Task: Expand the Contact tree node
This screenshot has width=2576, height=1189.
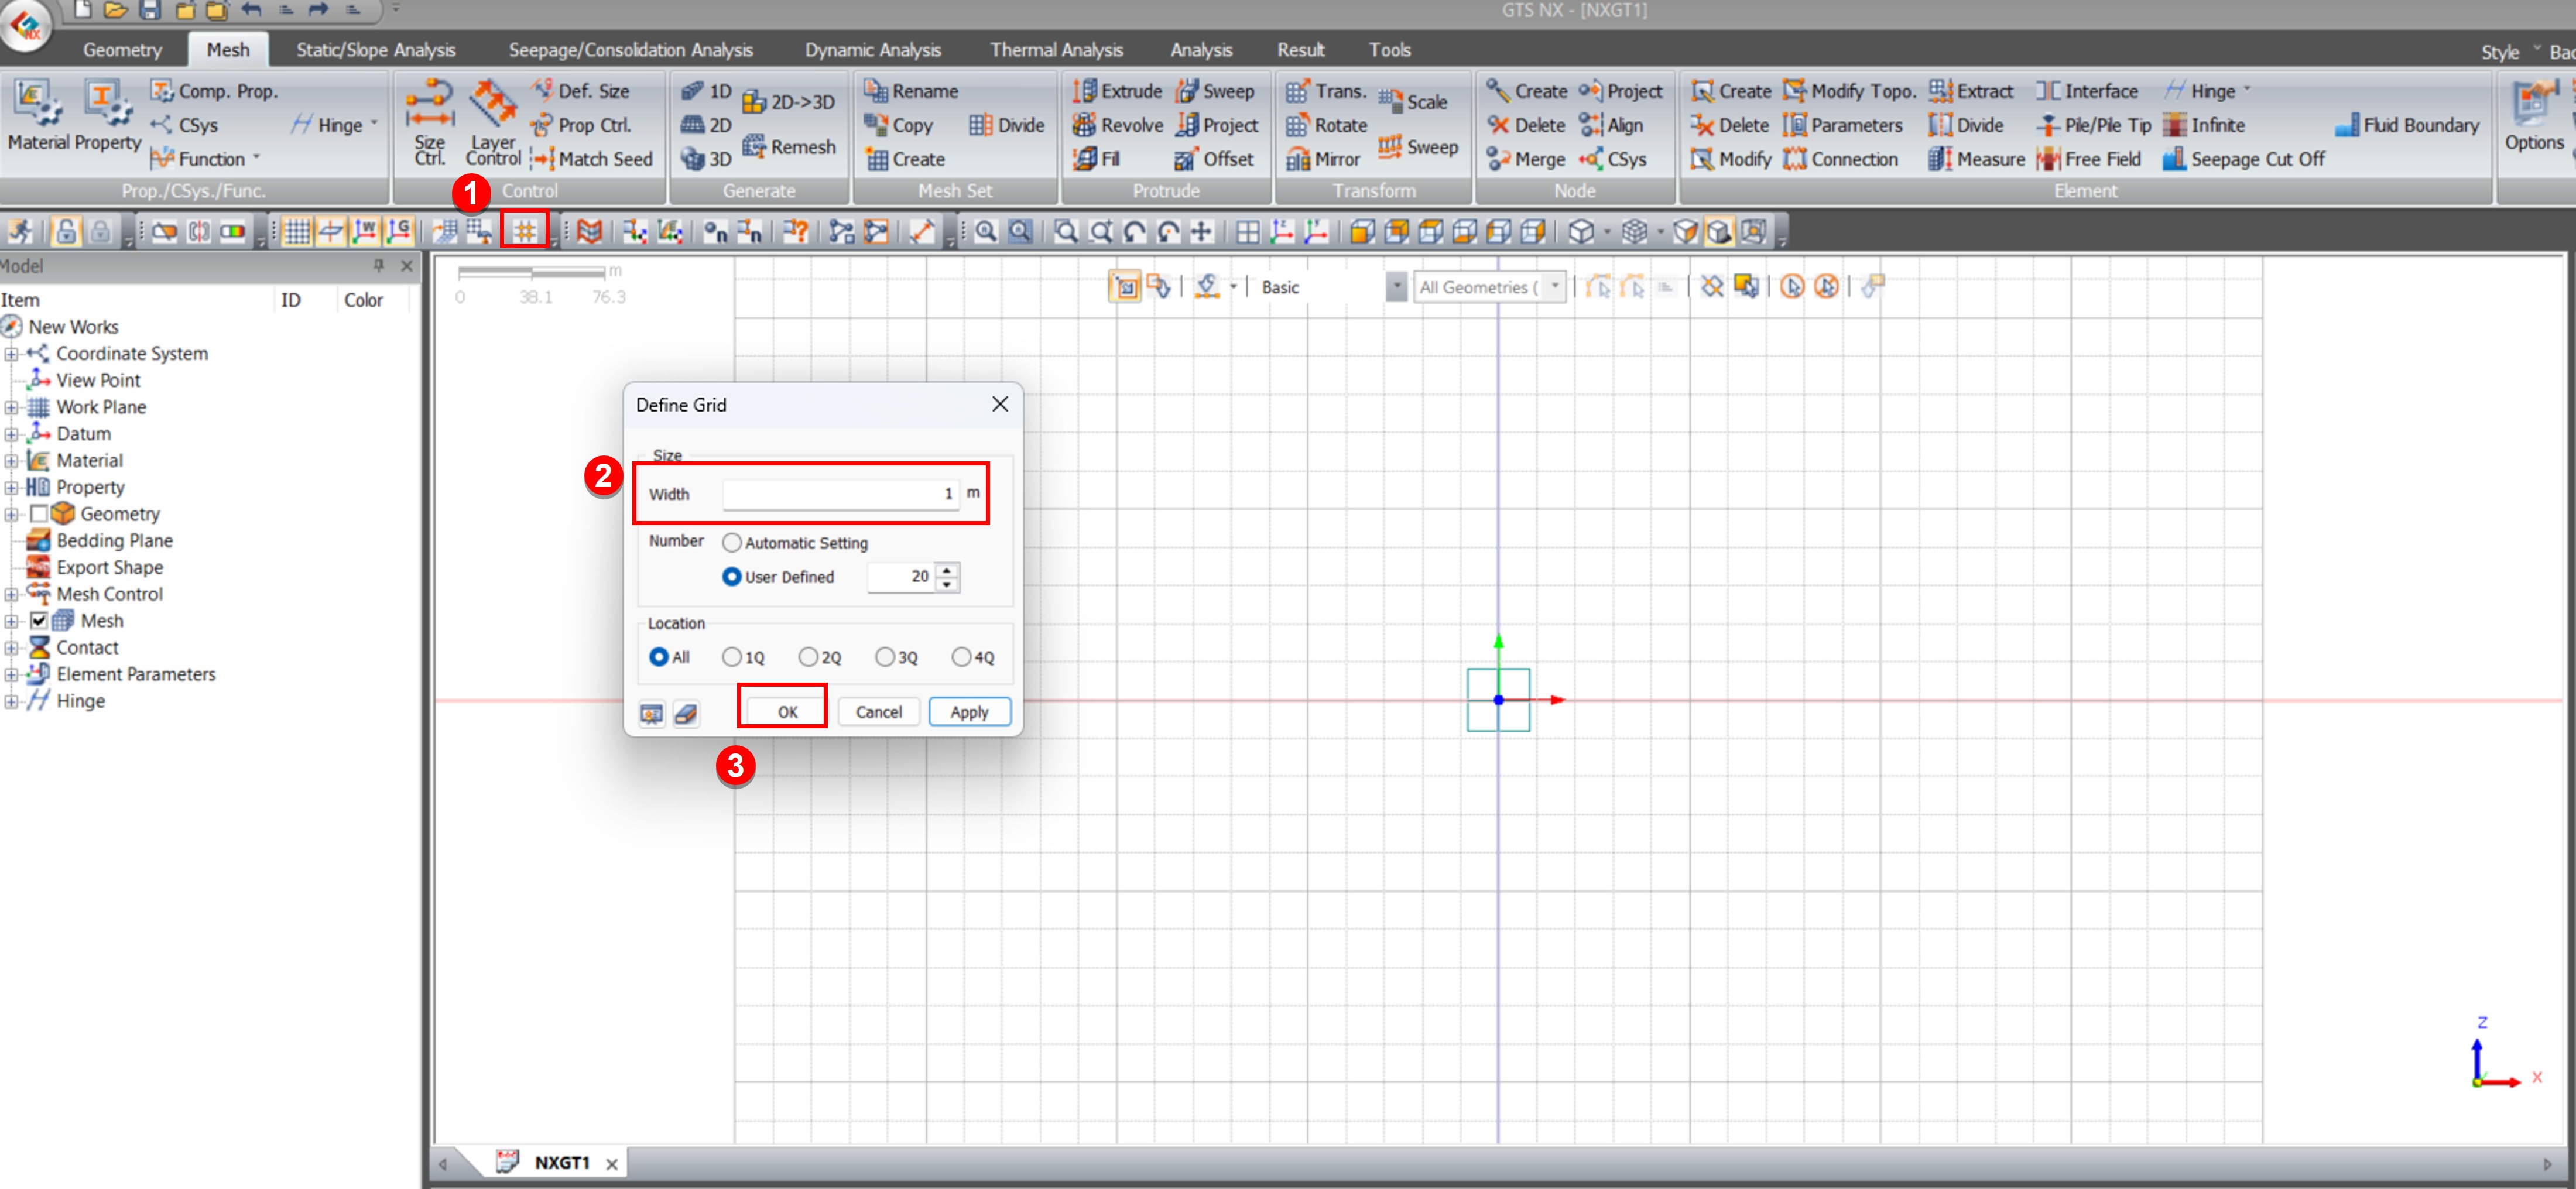Action: coord(11,648)
